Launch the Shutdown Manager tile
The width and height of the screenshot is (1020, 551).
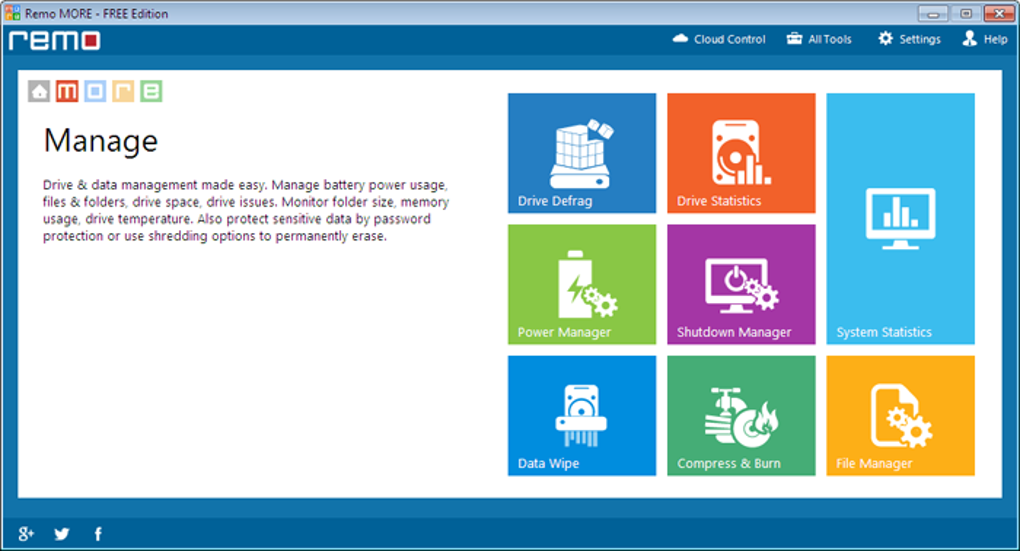[x=741, y=284]
